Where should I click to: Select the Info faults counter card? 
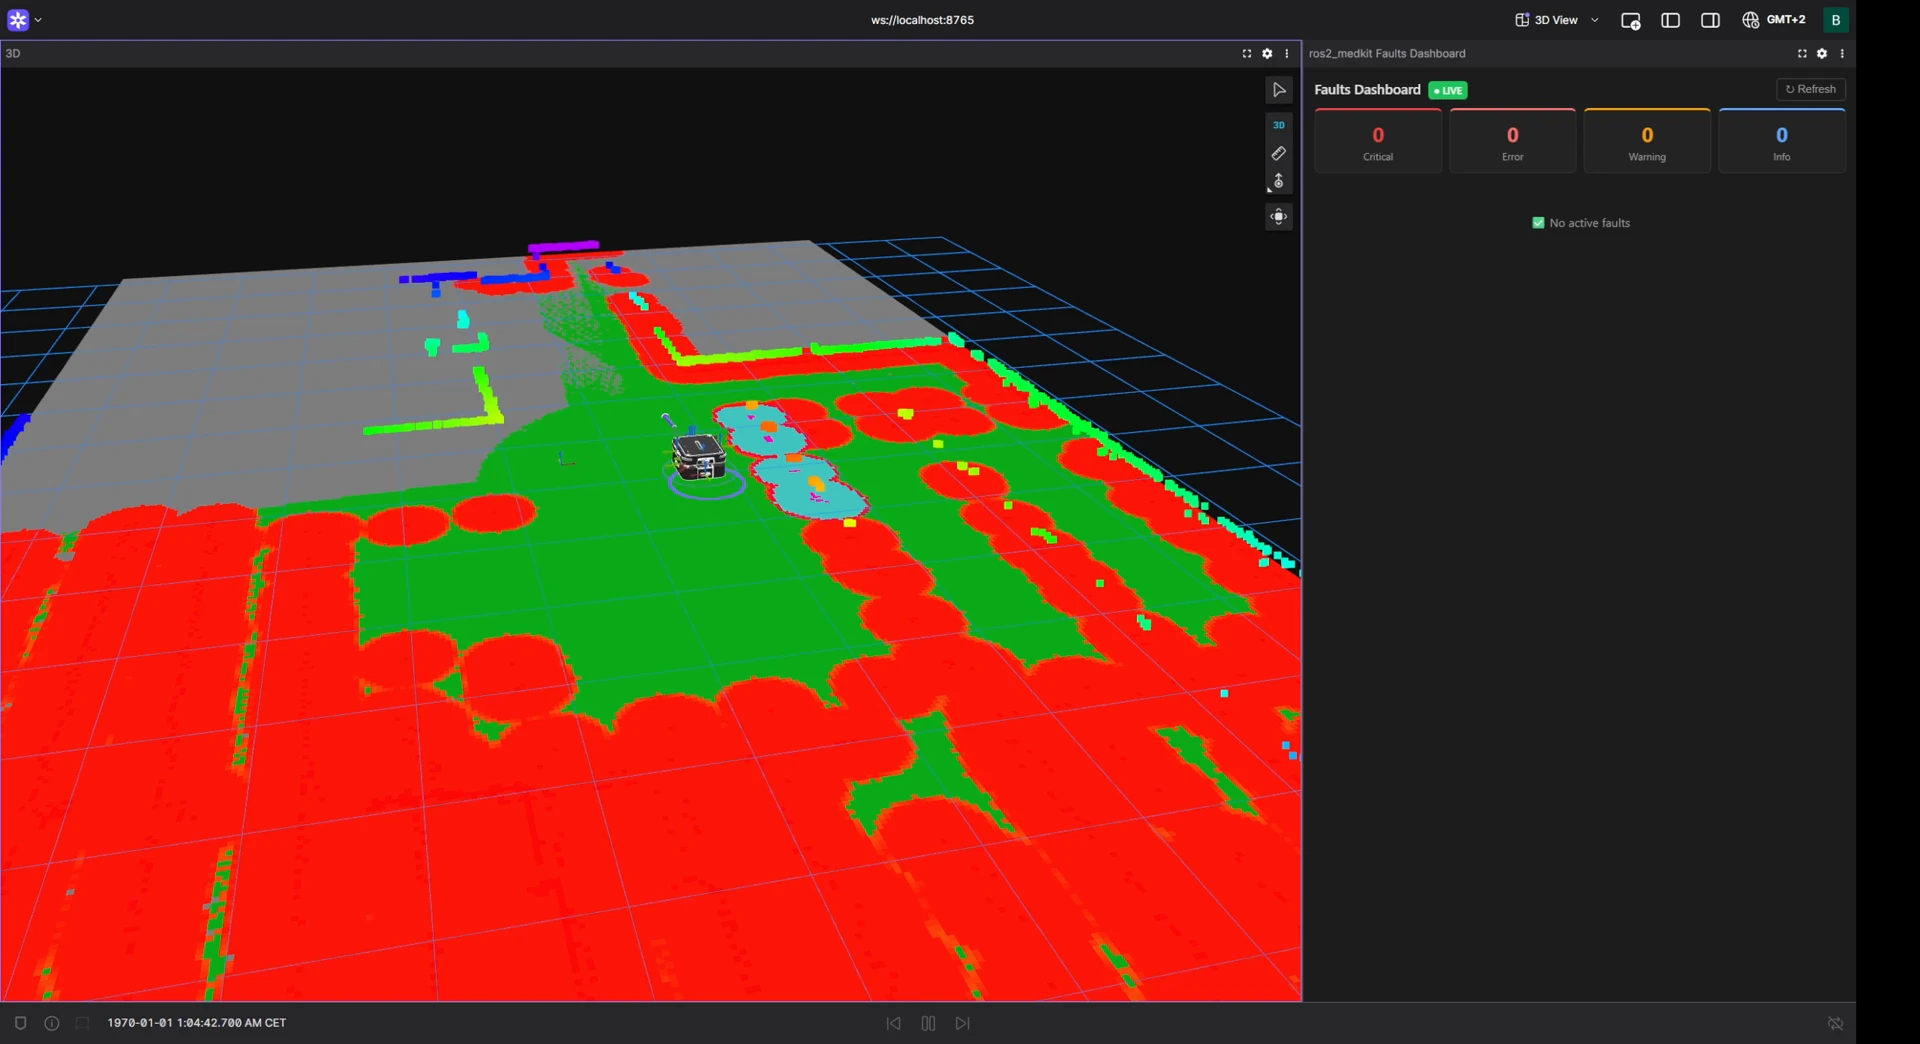(x=1782, y=141)
